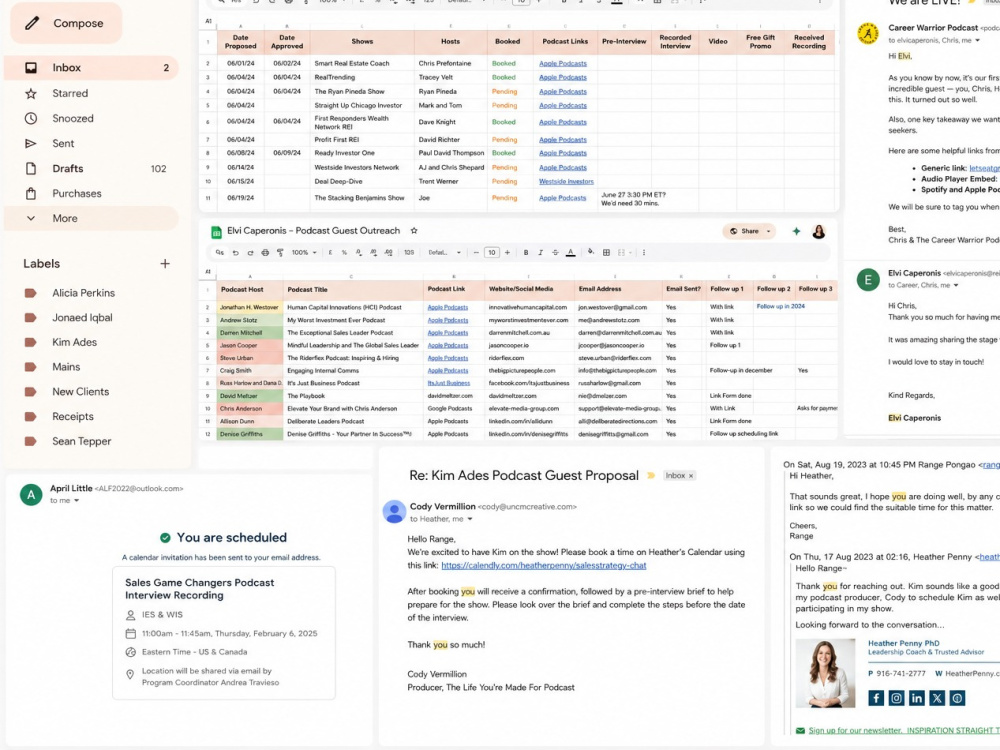Toggle Bold in Outreach toolbar
Screen dimensions: 1000x750
coord(526,253)
